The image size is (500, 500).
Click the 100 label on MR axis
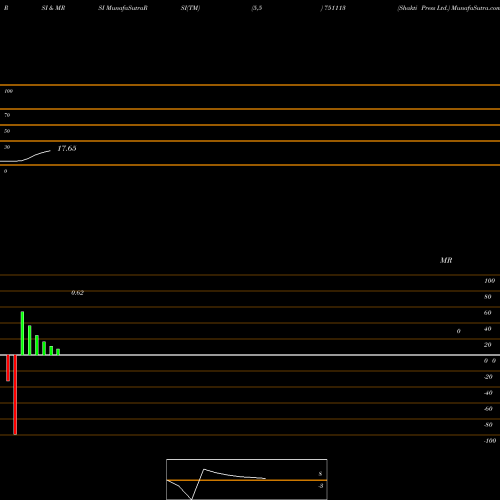coord(490,281)
